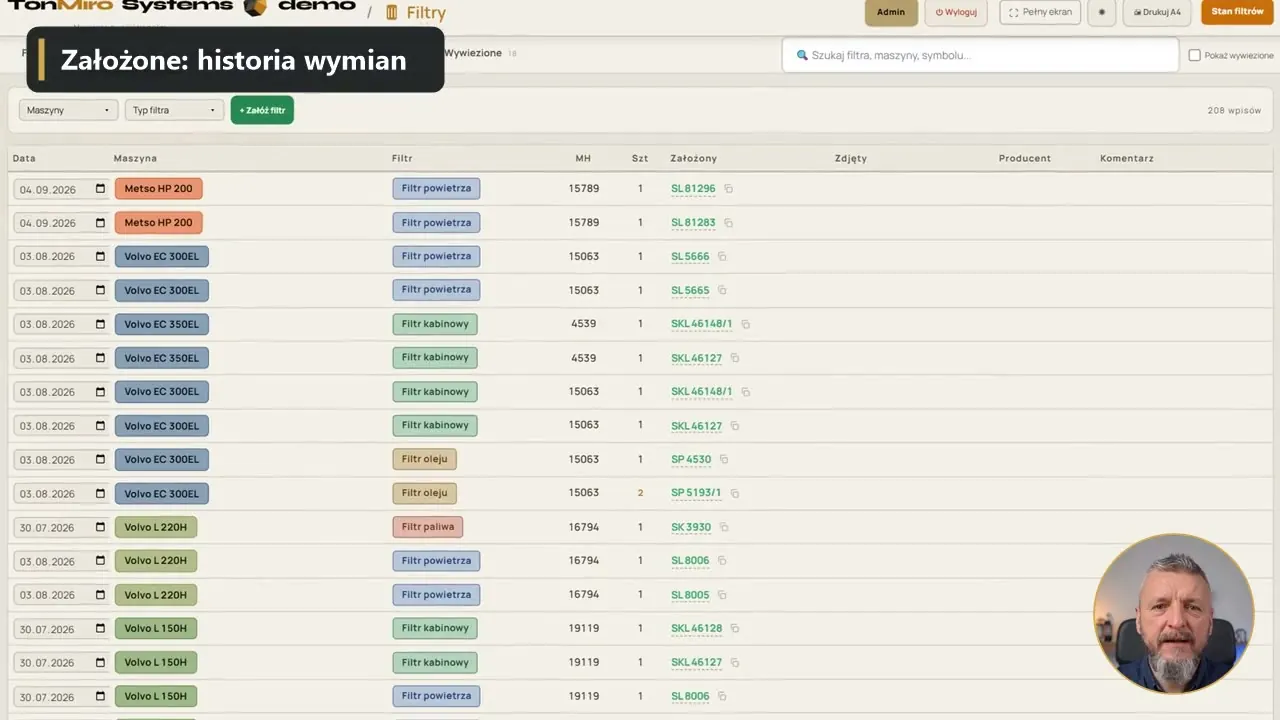This screenshot has height=720, width=1280.
Task: Click the Filtr oleju badge in the SP 4530 row
Action: pos(424,459)
